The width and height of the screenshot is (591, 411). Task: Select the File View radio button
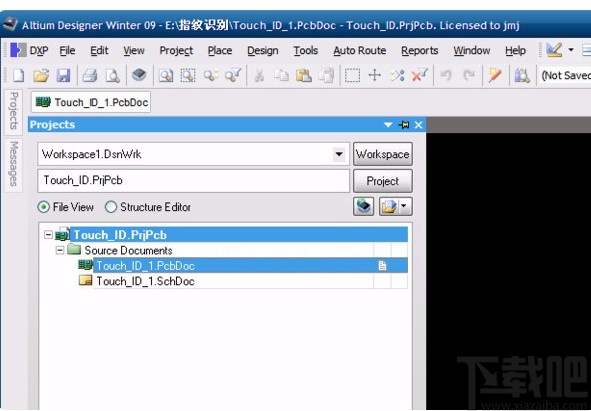pyautogui.click(x=44, y=207)
